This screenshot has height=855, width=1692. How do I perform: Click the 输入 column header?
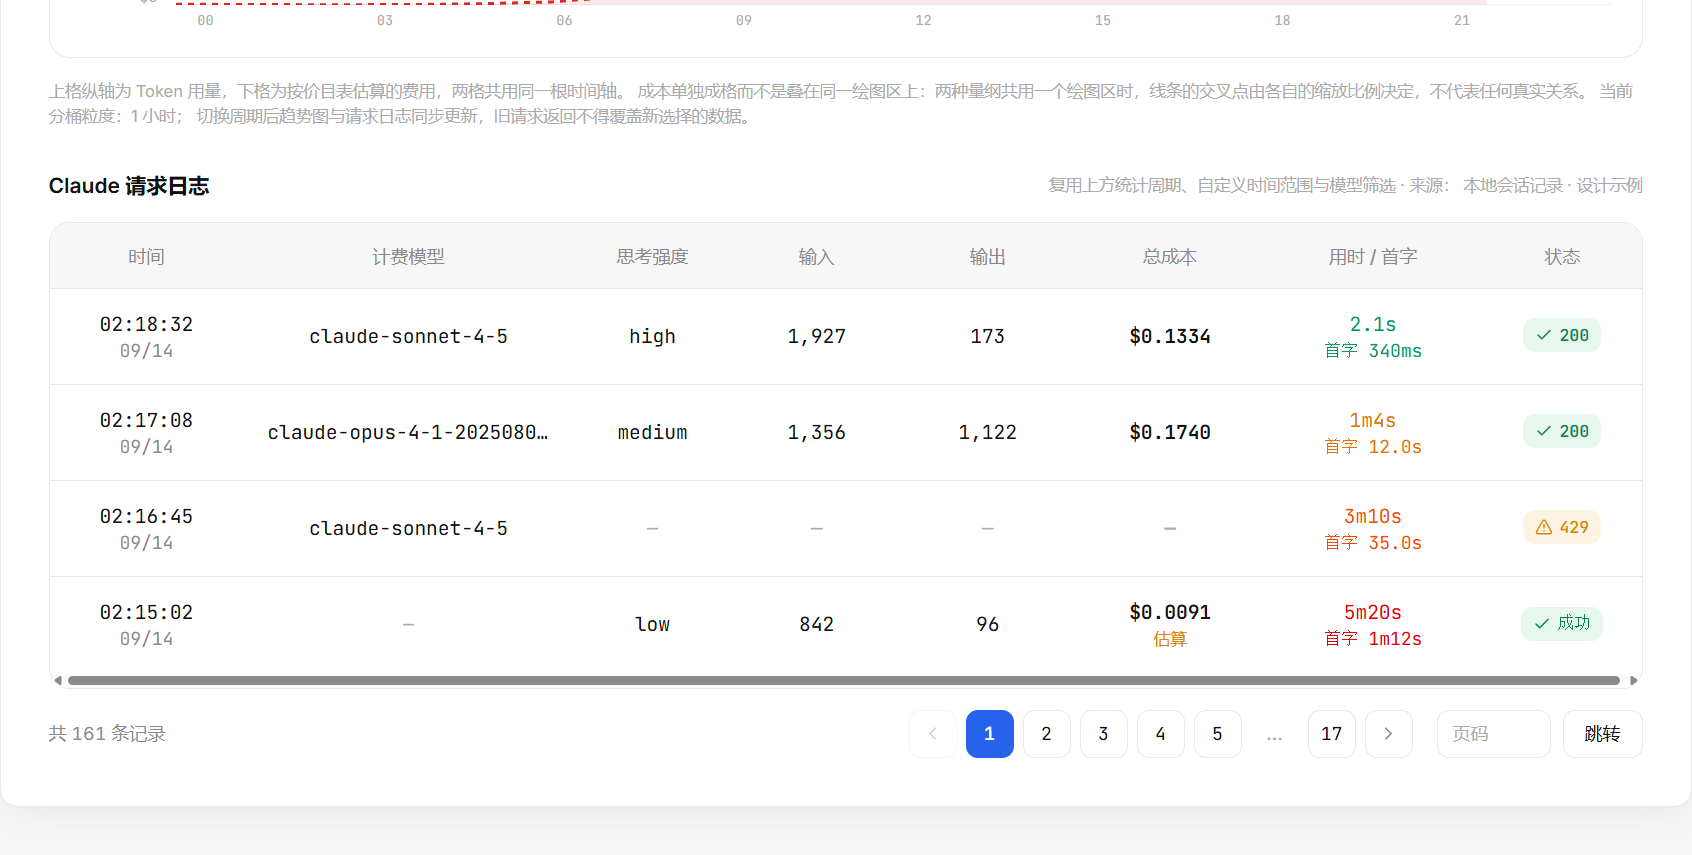tap(816, 257)
